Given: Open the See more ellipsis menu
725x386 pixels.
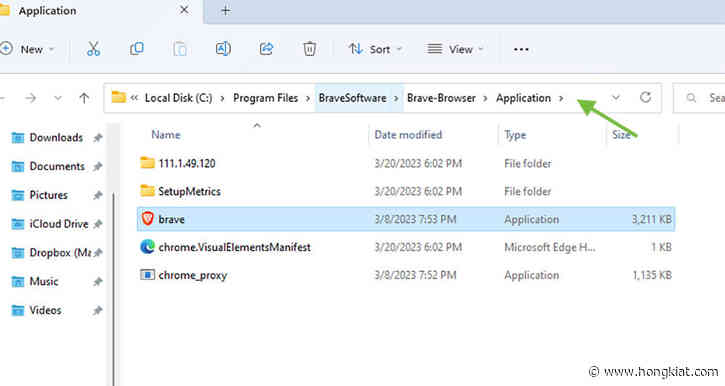Looking at the screenshot, I should (521, 49).
